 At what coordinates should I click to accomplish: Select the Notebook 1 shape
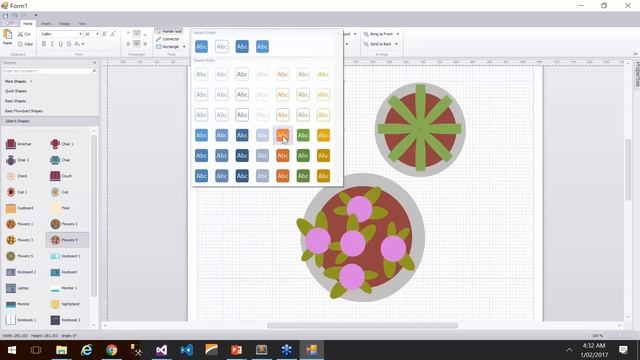(x=21, y=320)
